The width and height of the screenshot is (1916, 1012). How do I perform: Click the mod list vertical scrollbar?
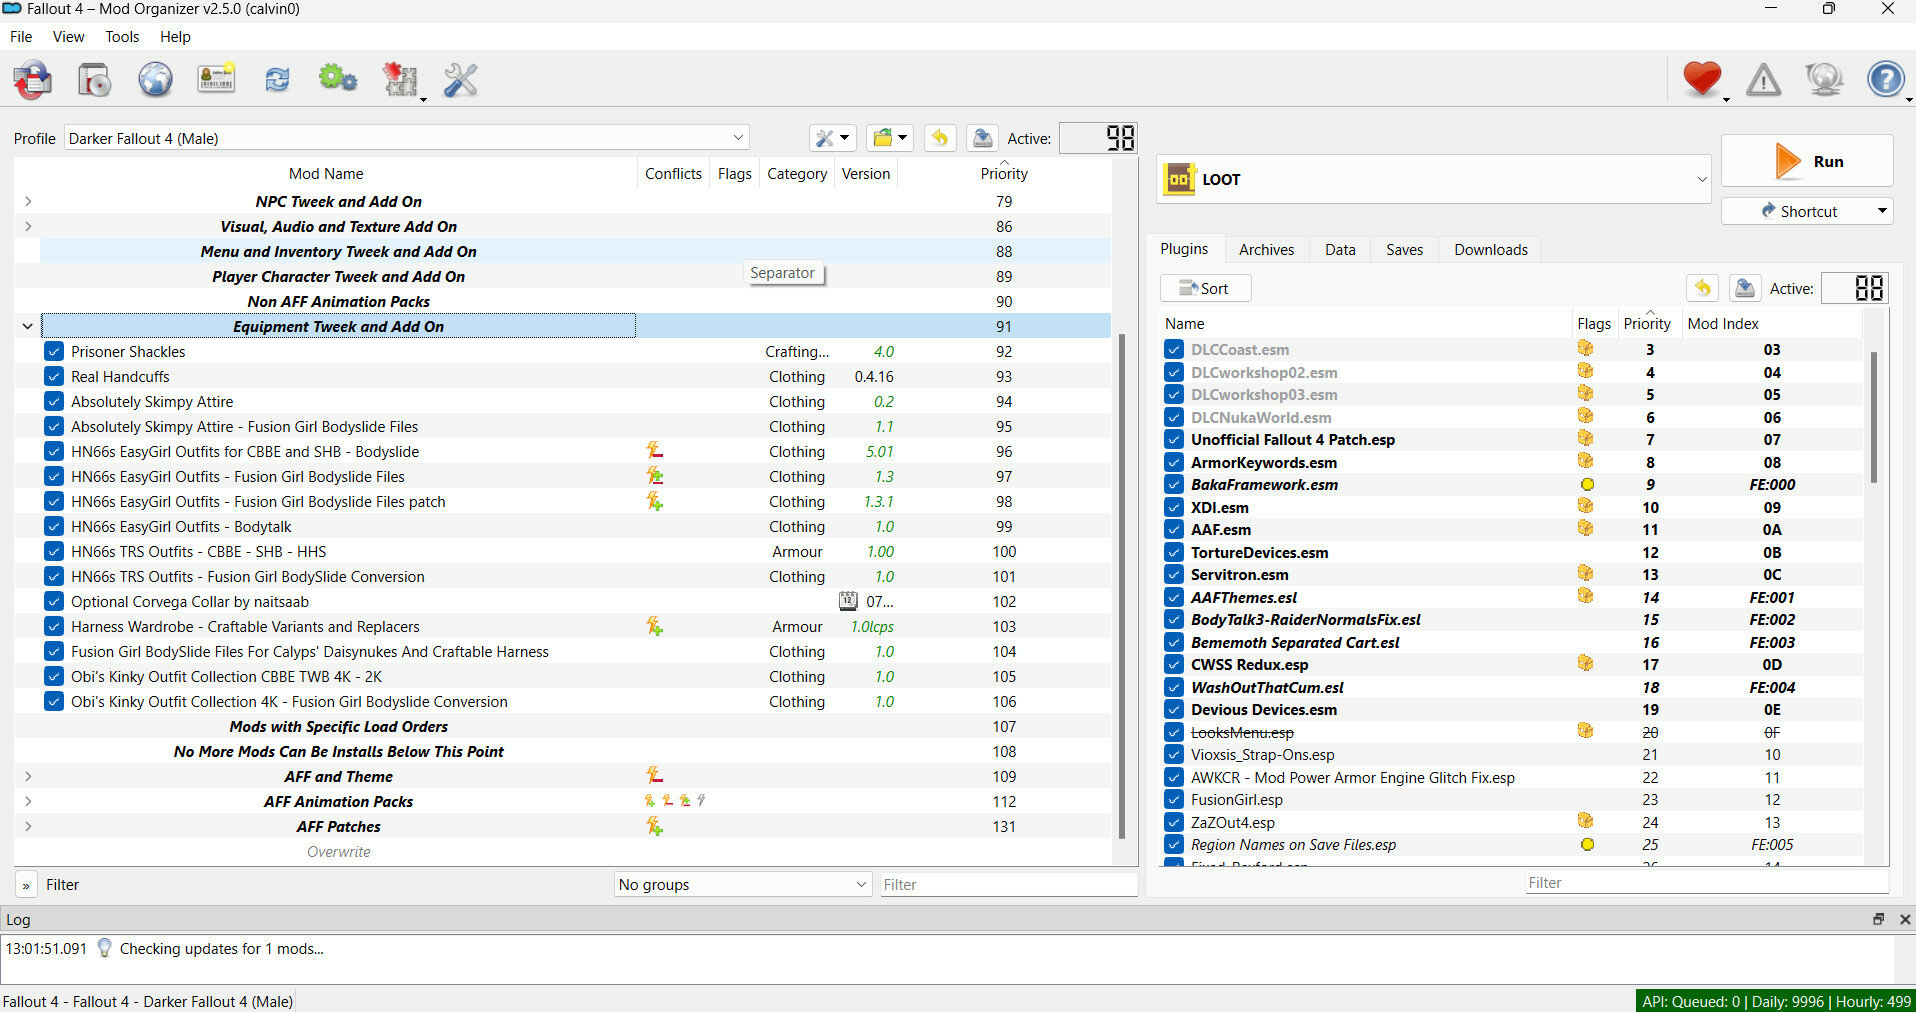pos(1122,587)
